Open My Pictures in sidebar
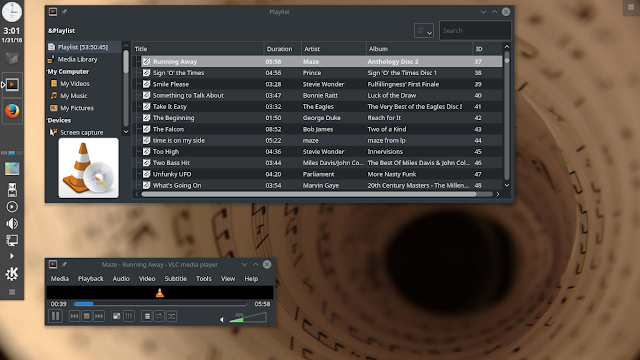 coord(77,108)
